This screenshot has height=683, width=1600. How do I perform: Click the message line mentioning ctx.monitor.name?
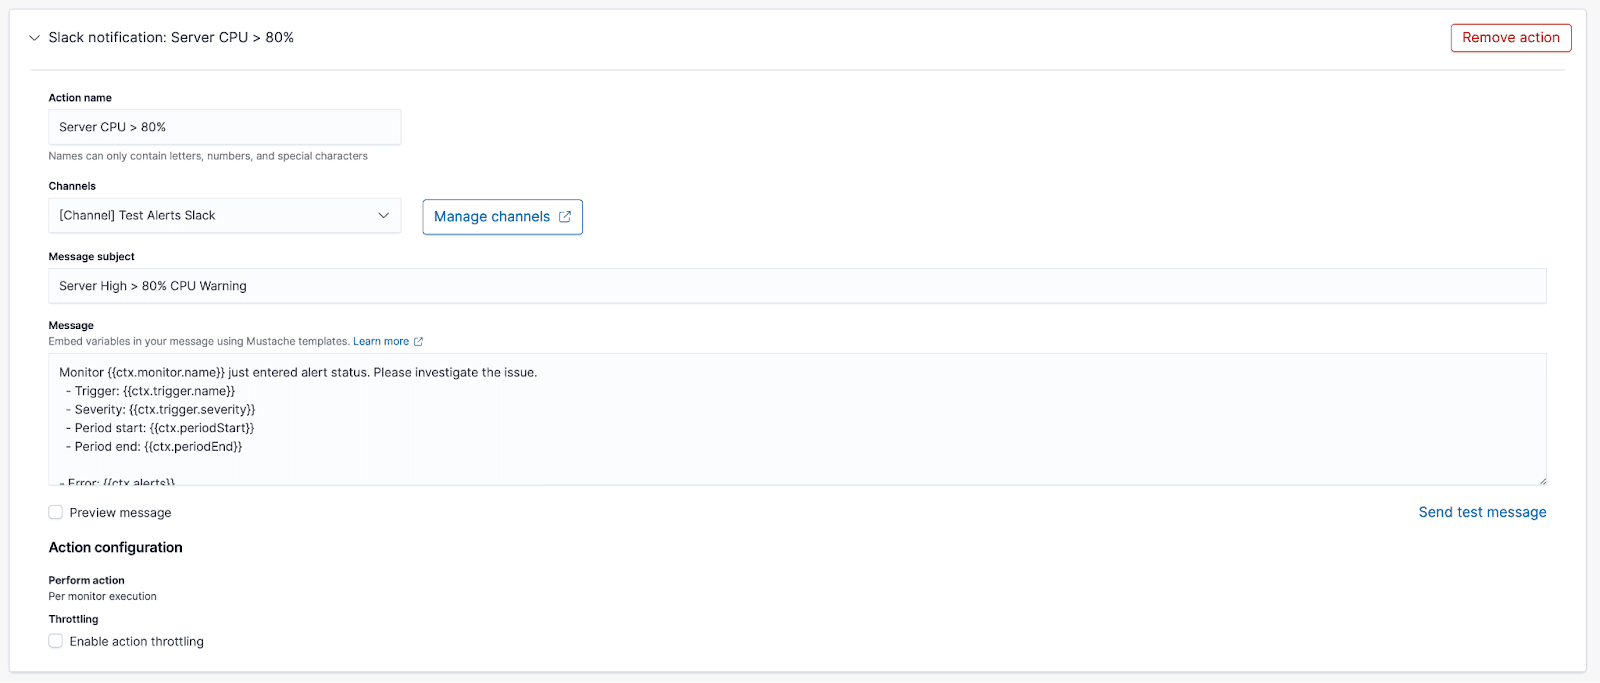tap(298, 373)
